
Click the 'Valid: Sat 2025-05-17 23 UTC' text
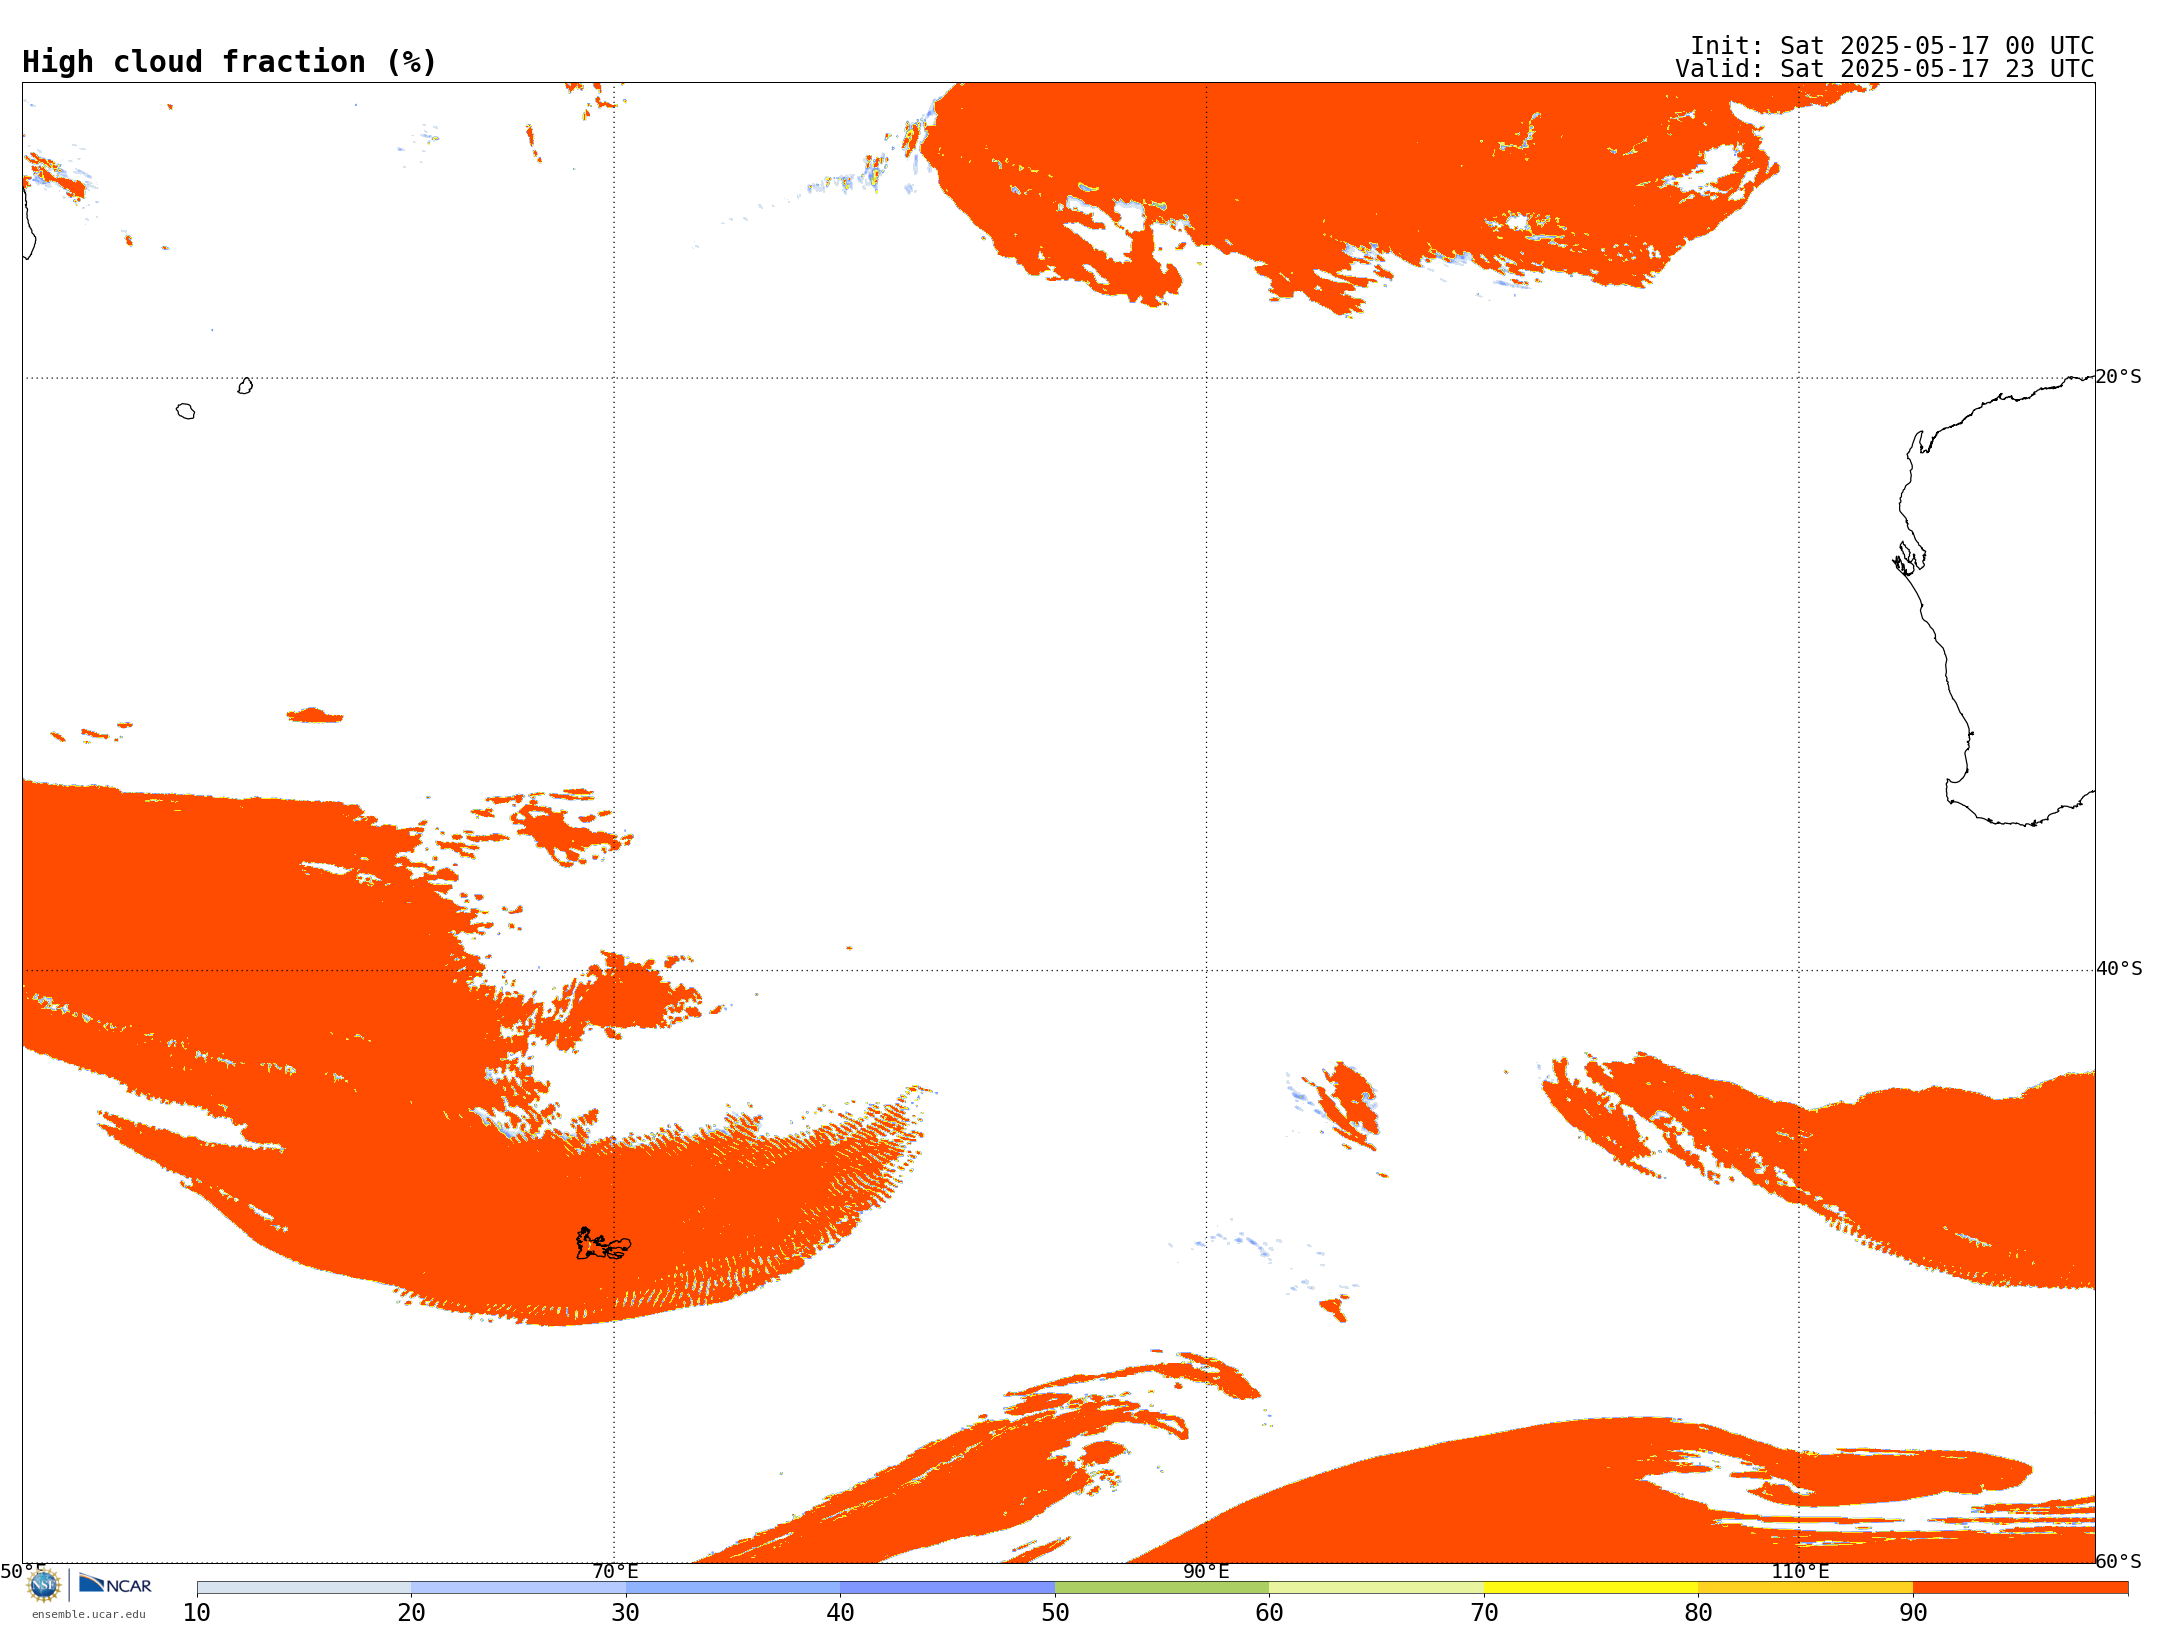pos(1884,69)
